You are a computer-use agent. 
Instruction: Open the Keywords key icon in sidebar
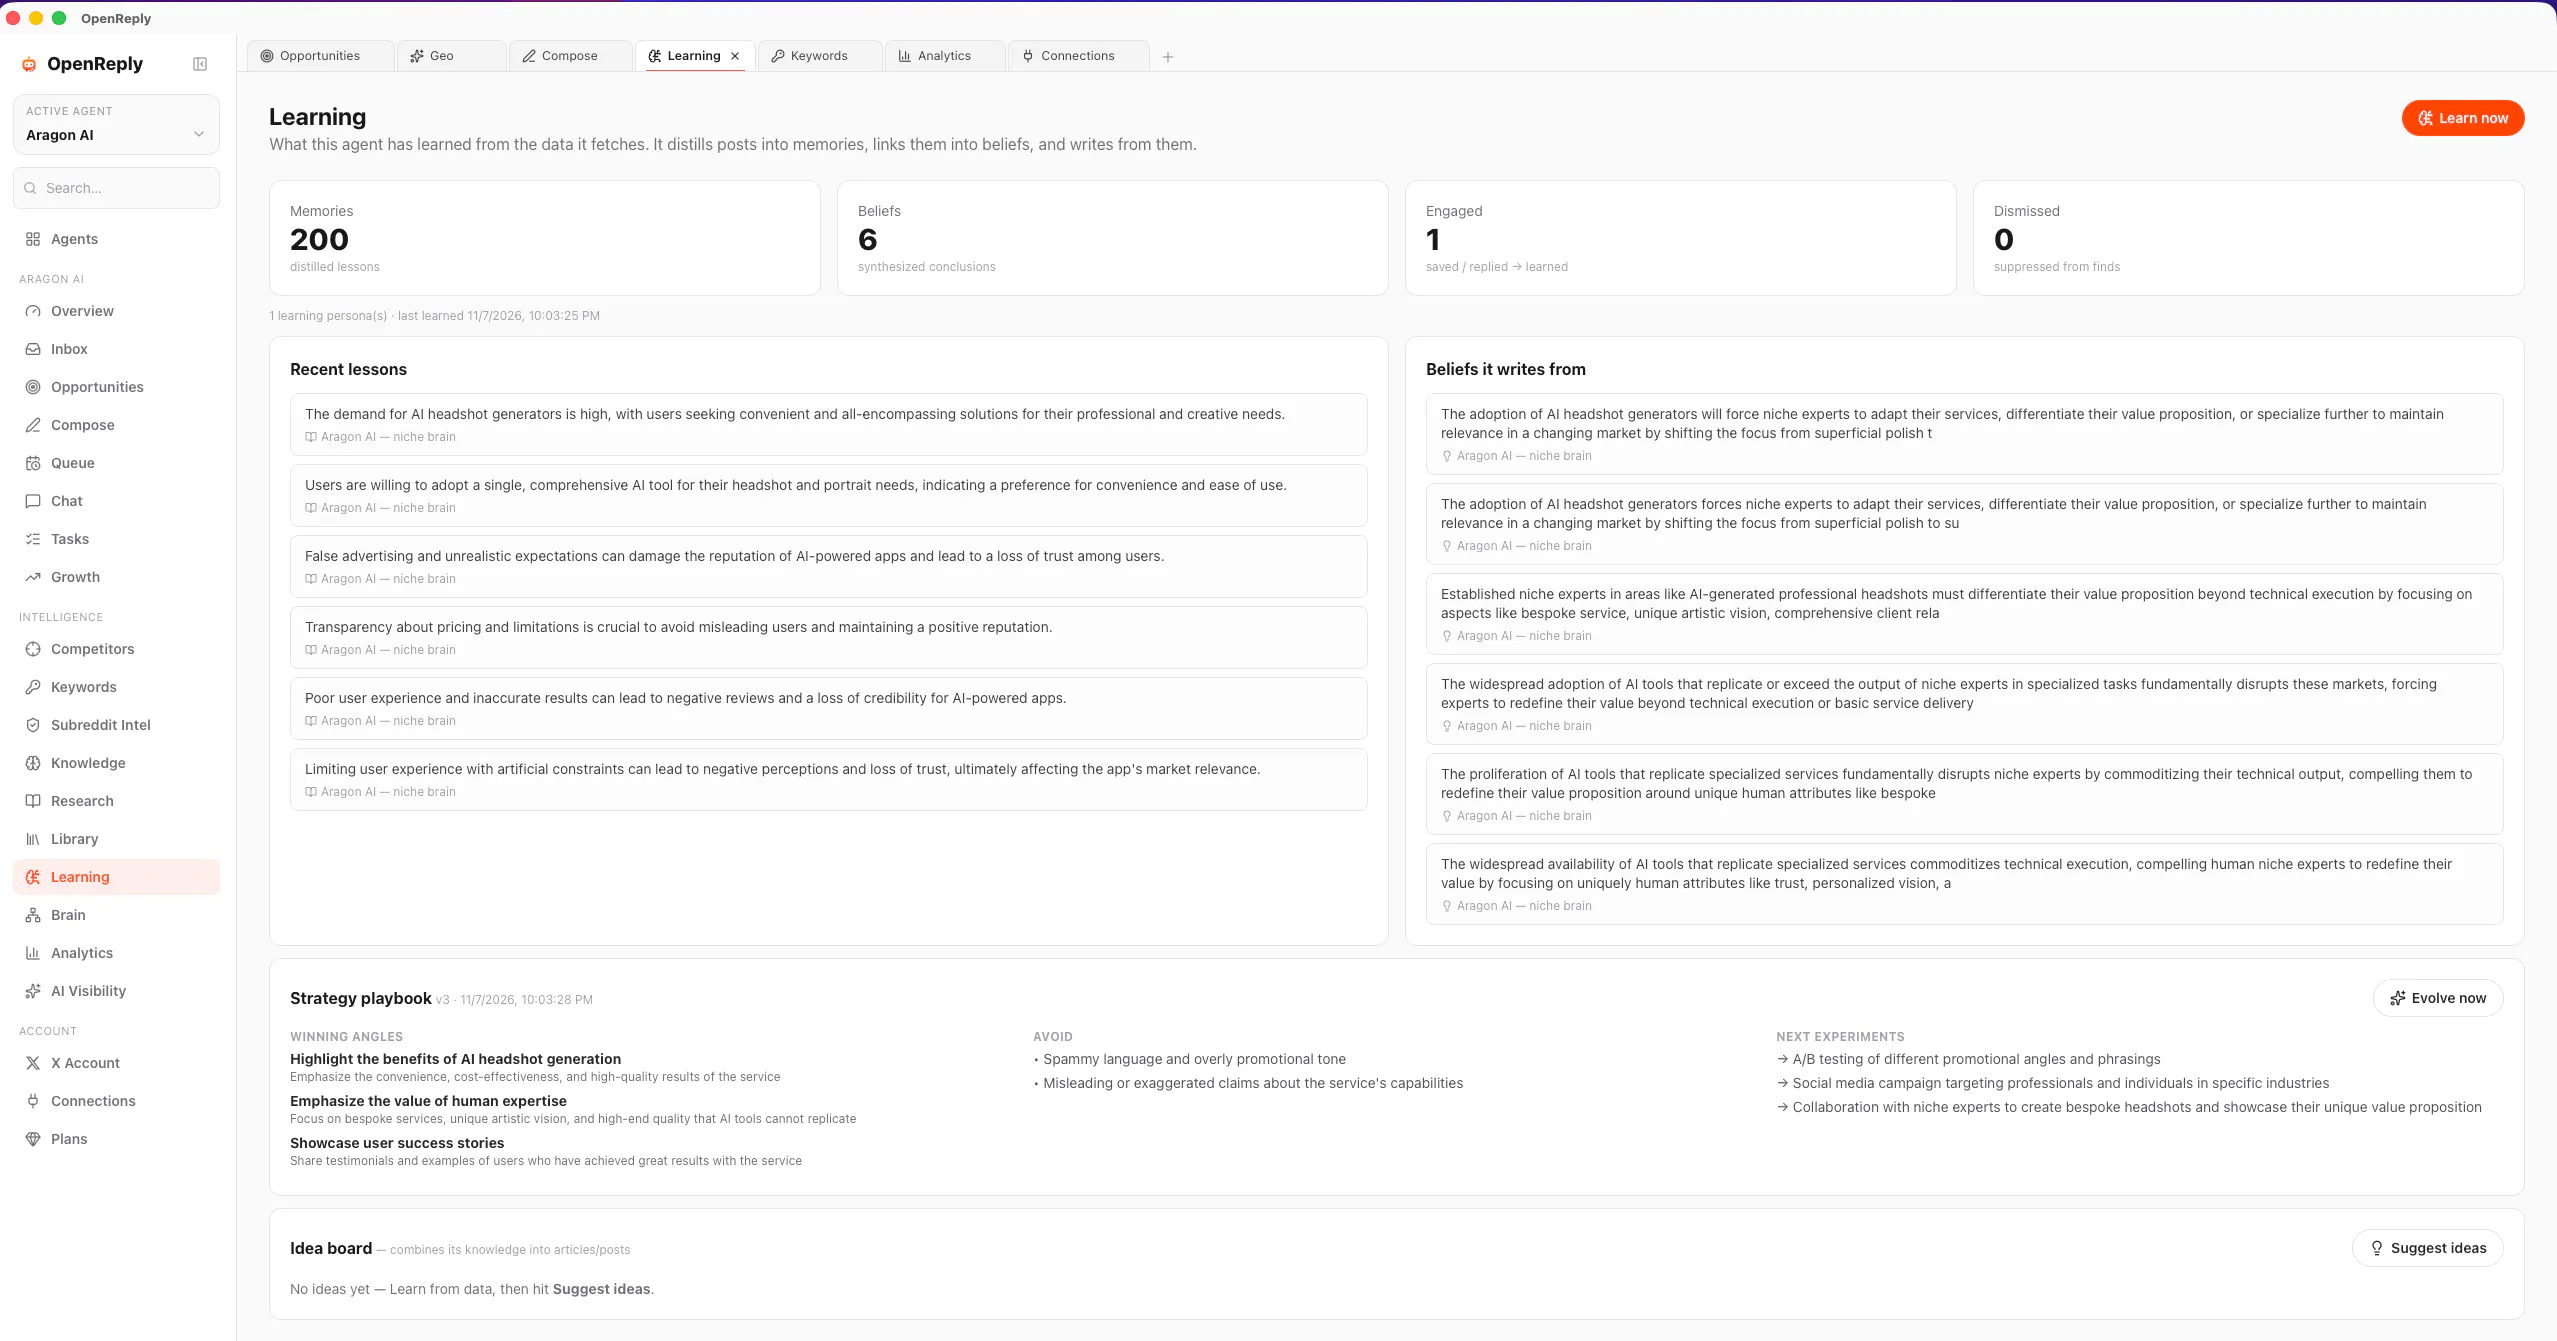tap(33, 687)
